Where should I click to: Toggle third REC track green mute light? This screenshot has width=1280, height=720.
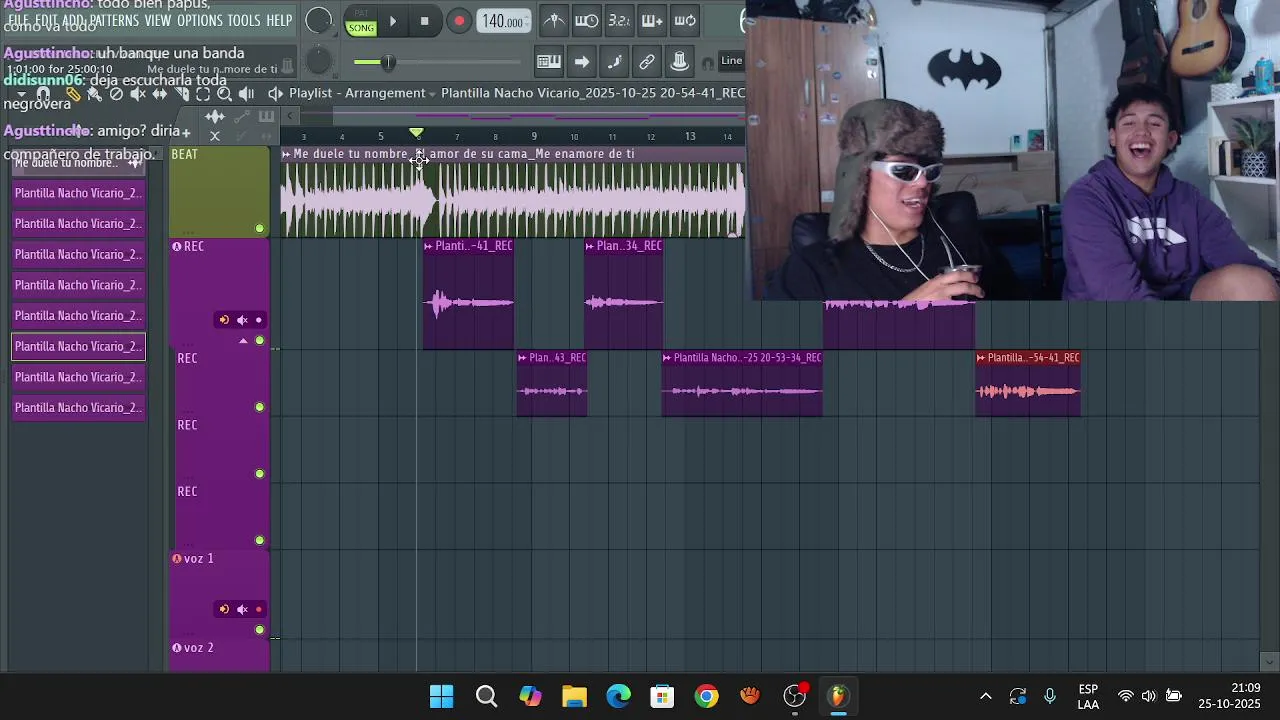pos(260,474)
